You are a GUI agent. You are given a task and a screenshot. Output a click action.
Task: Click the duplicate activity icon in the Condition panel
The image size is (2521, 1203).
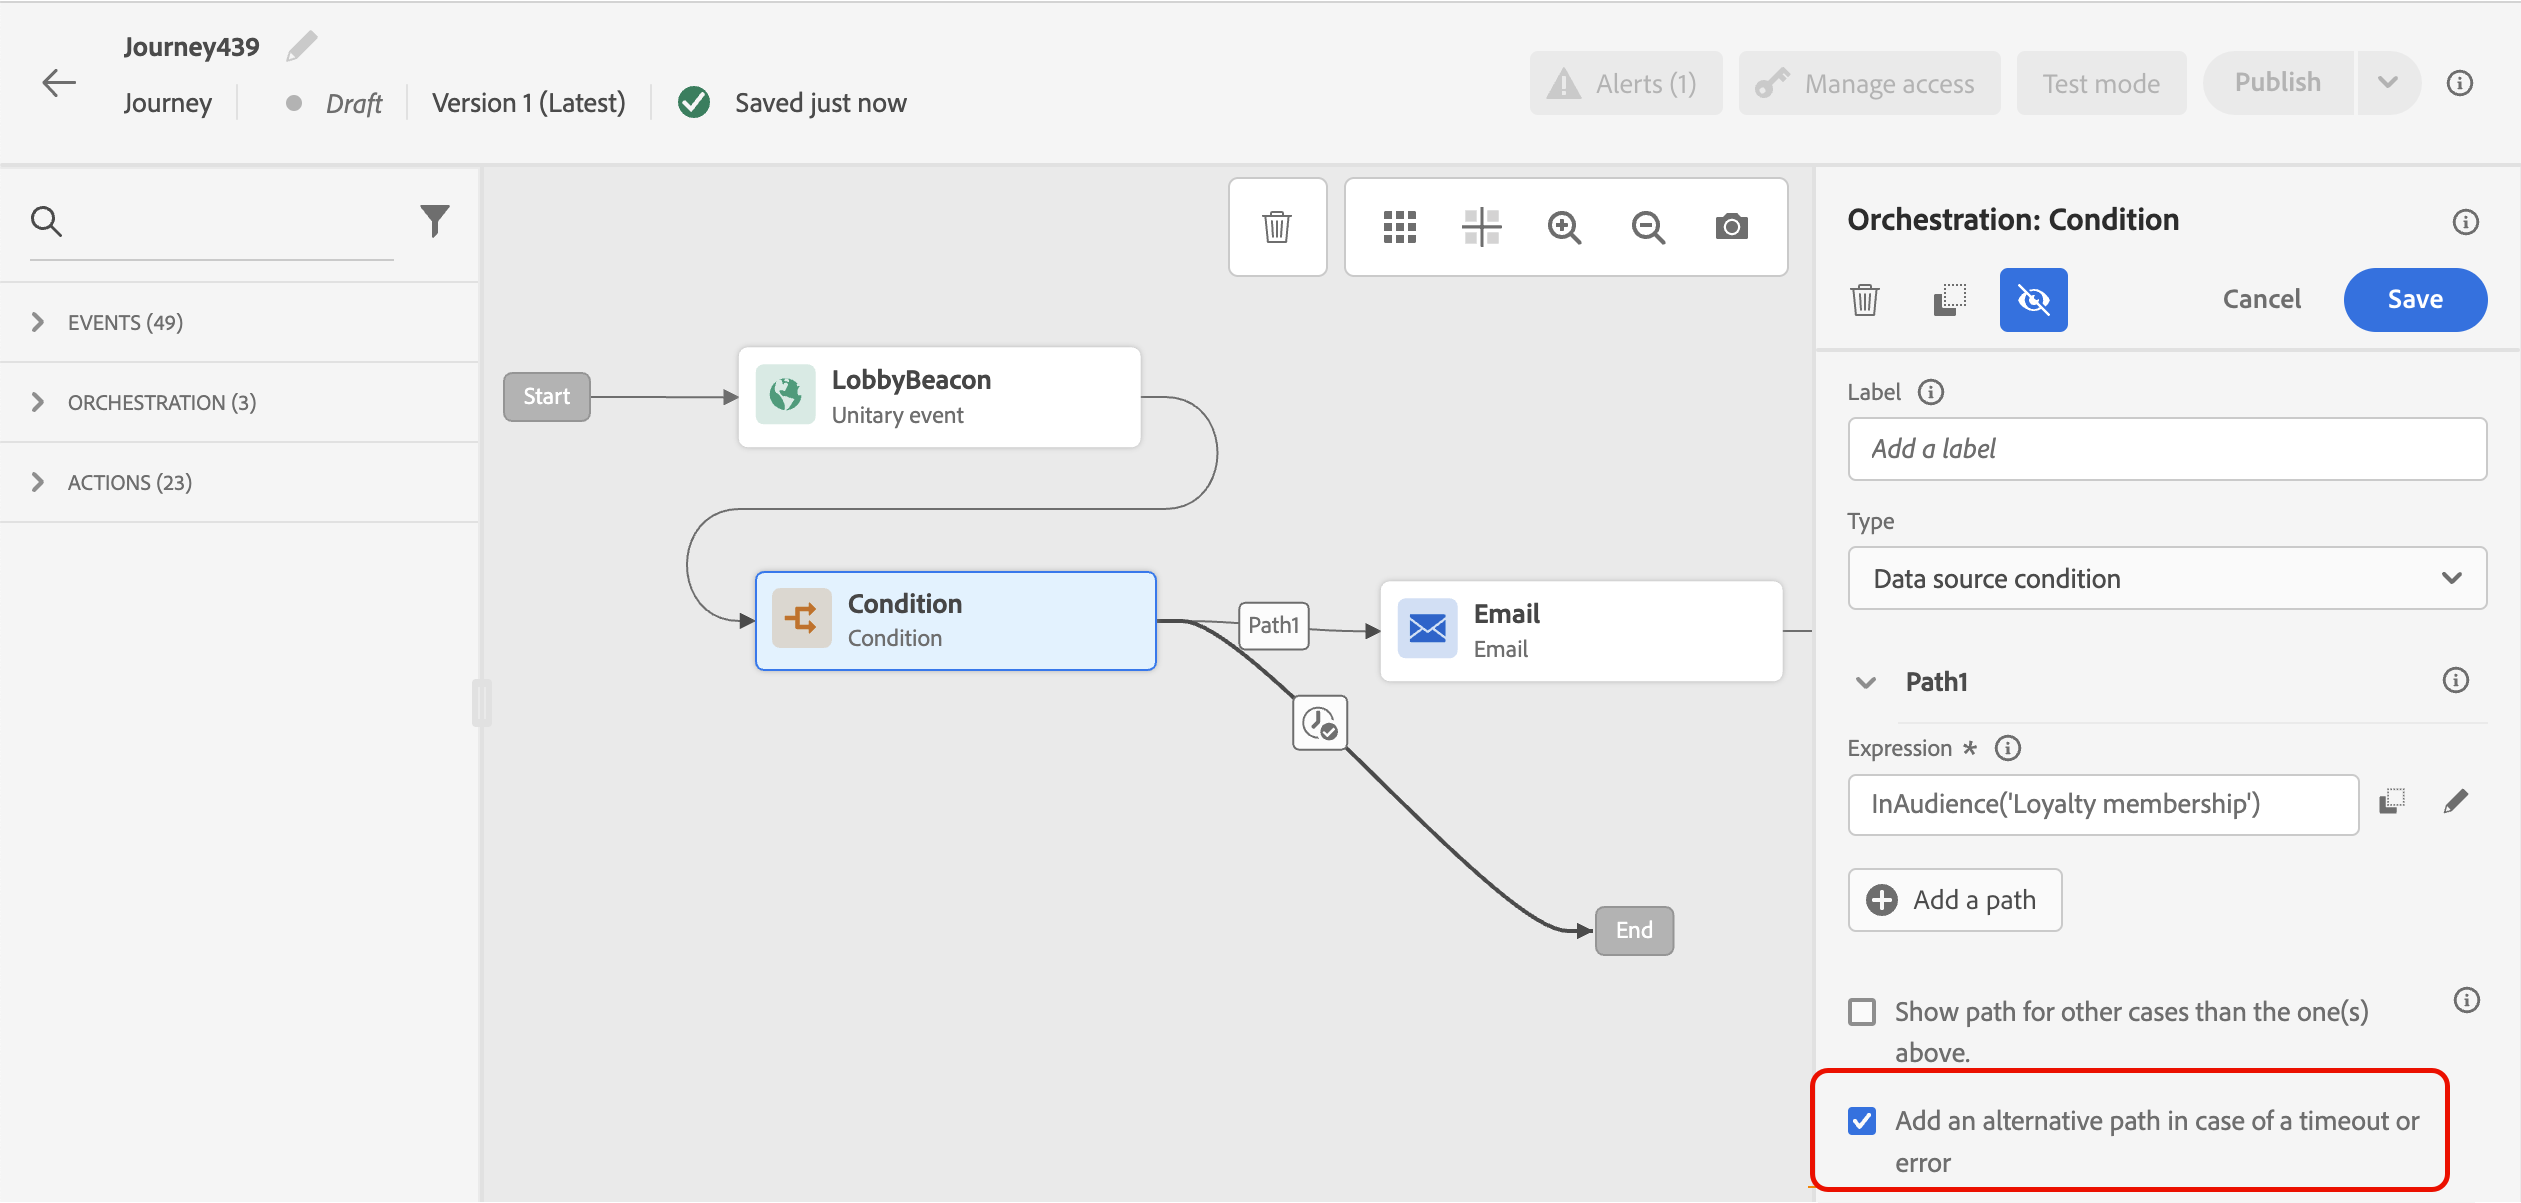click(1949, 299)
